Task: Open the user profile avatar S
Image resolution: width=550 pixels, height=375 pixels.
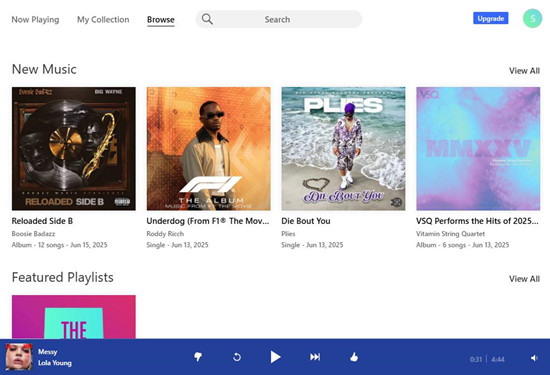Action: click(x=532, y=19)
